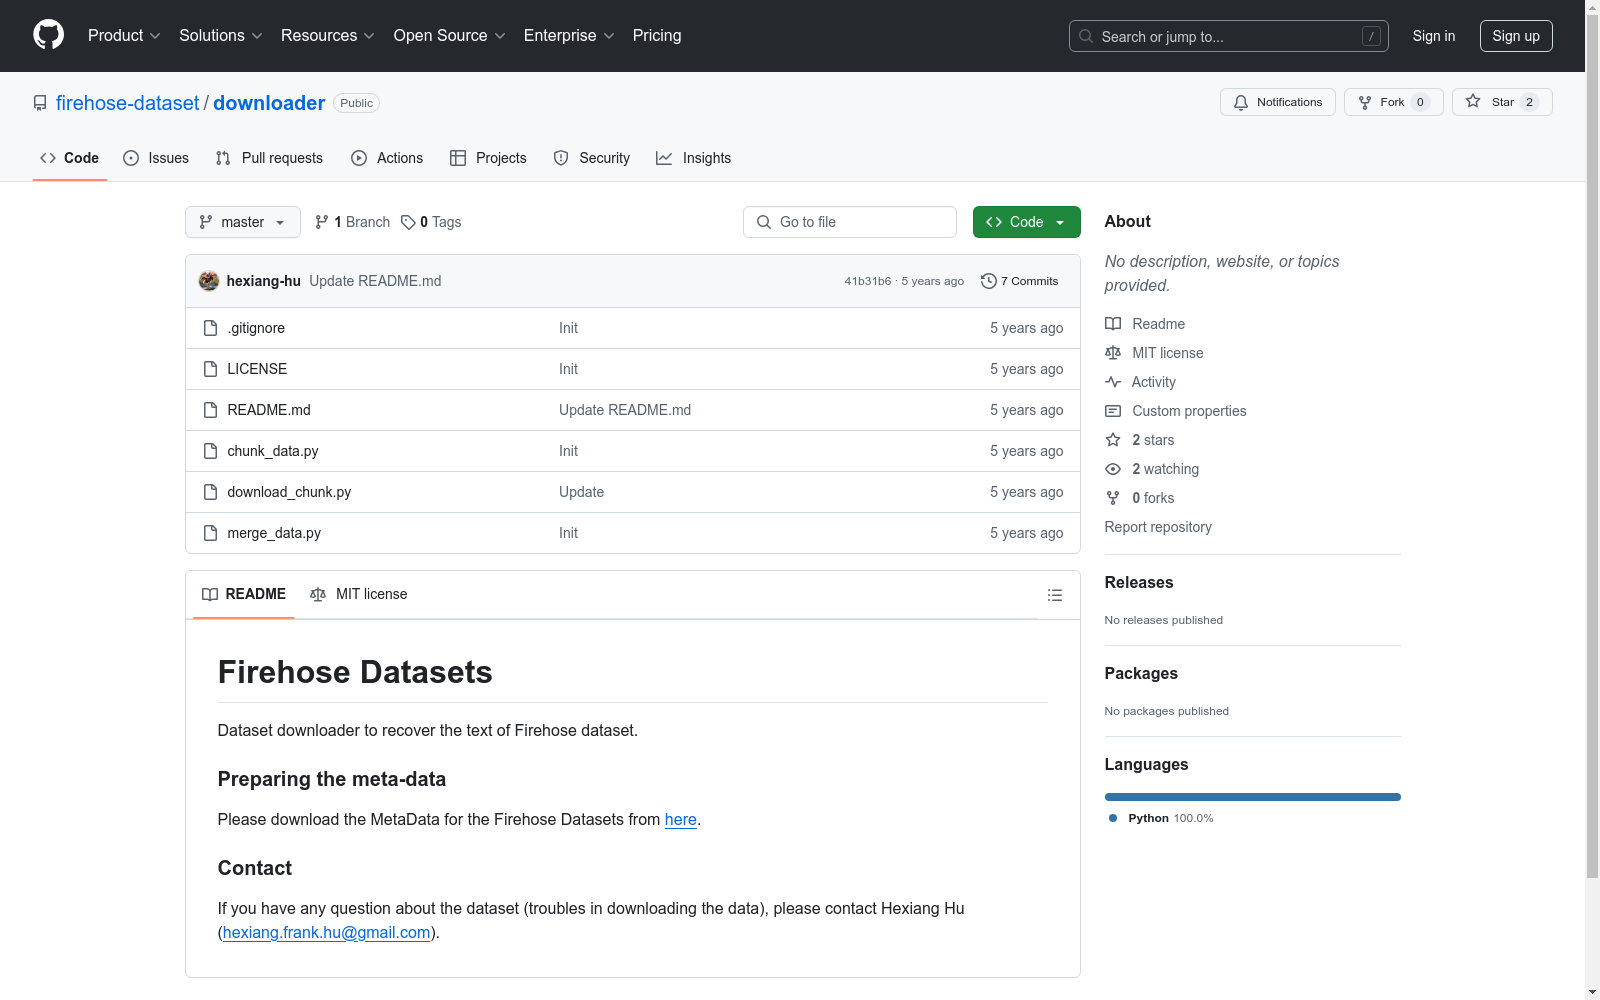This screenshot has height=1000, width=1600.
Task: Click the book icon beside Readme in About
Action: tap(1113, 324)
